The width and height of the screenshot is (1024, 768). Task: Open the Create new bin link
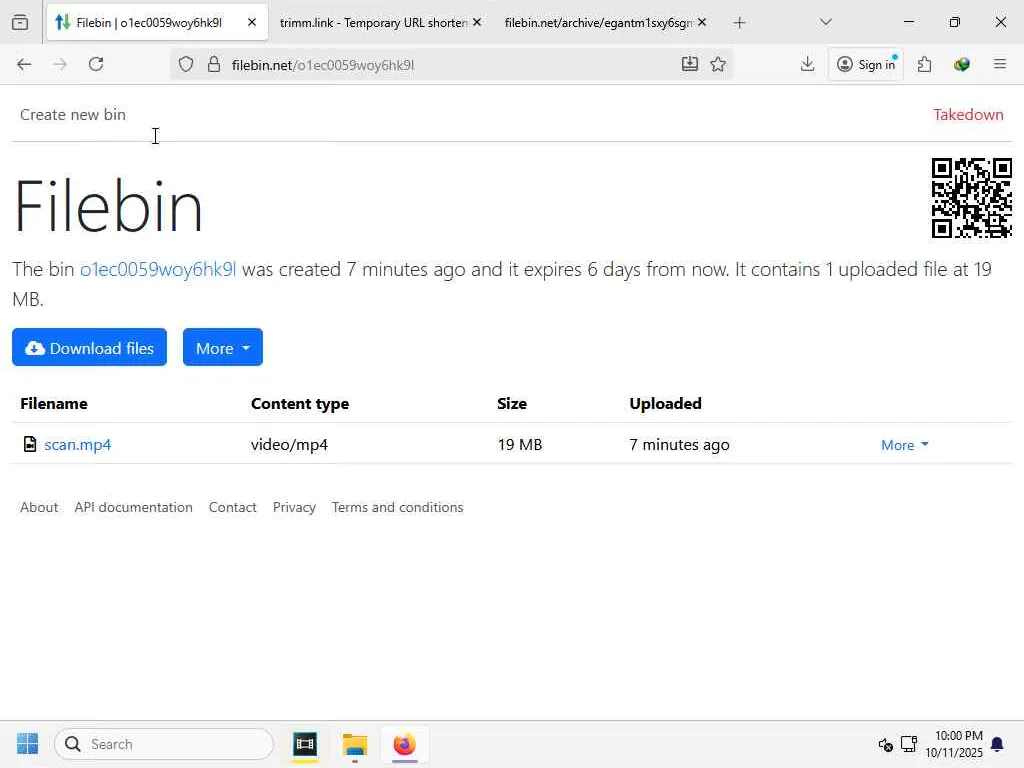[72, 114]
